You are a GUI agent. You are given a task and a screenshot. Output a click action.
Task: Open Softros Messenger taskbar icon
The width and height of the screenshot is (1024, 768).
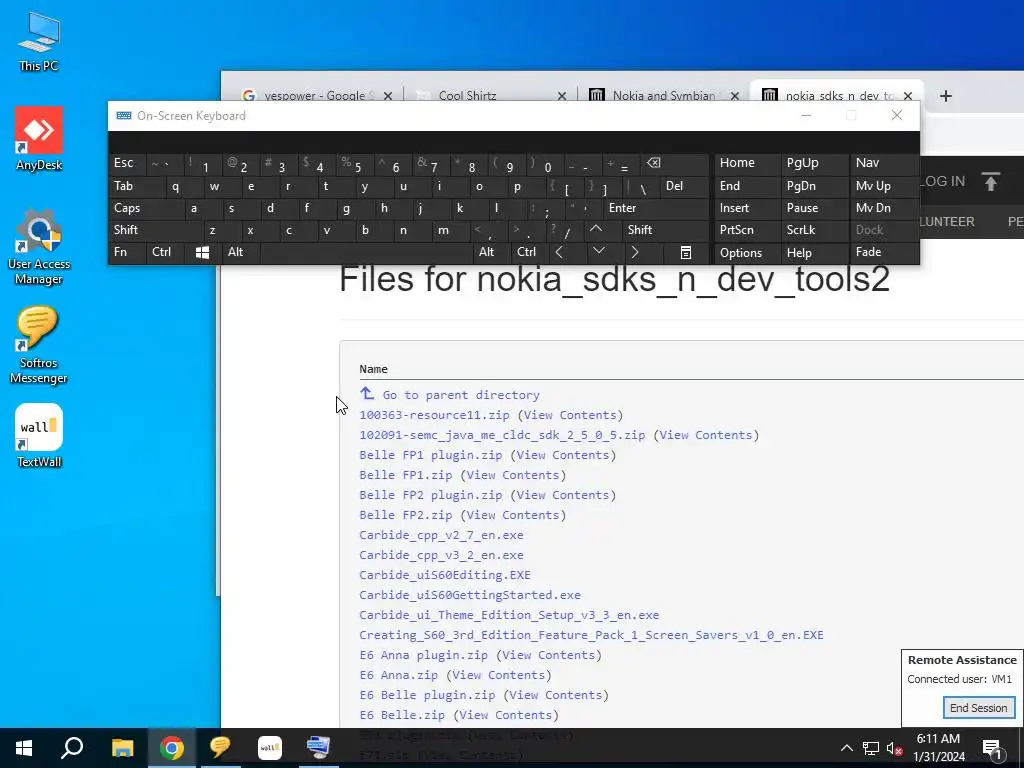click(220, 748)
